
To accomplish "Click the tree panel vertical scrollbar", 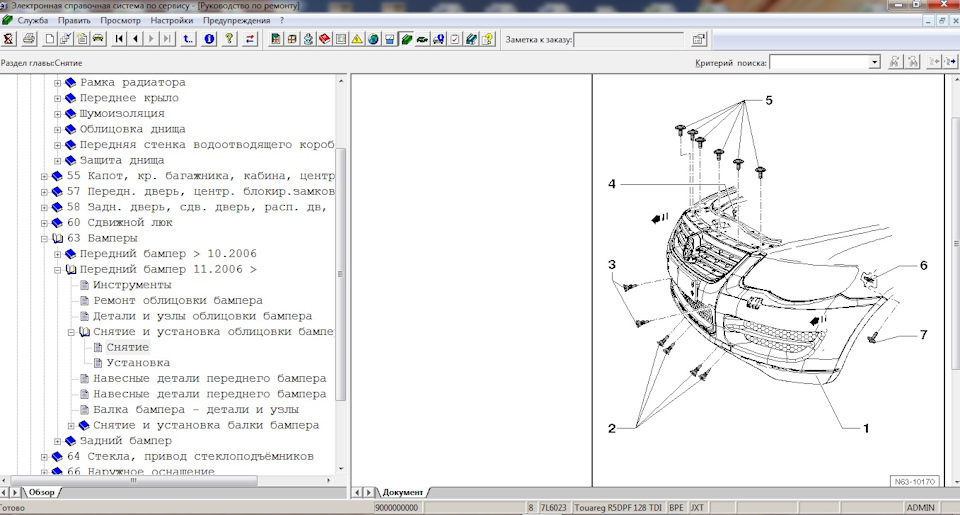I will pyautogui.click(x=341, y=270).
